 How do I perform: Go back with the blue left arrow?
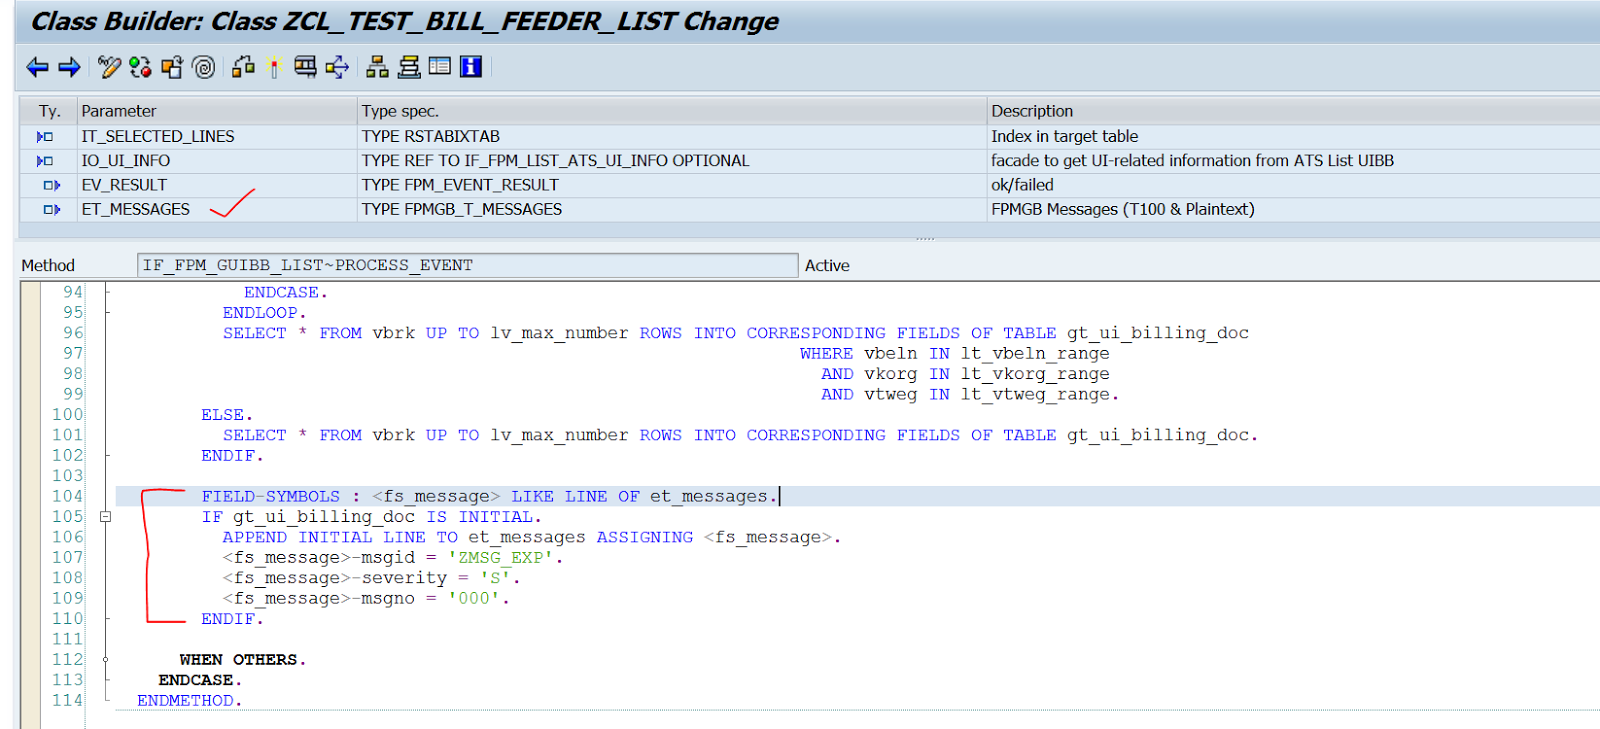(x=37, y=67)
